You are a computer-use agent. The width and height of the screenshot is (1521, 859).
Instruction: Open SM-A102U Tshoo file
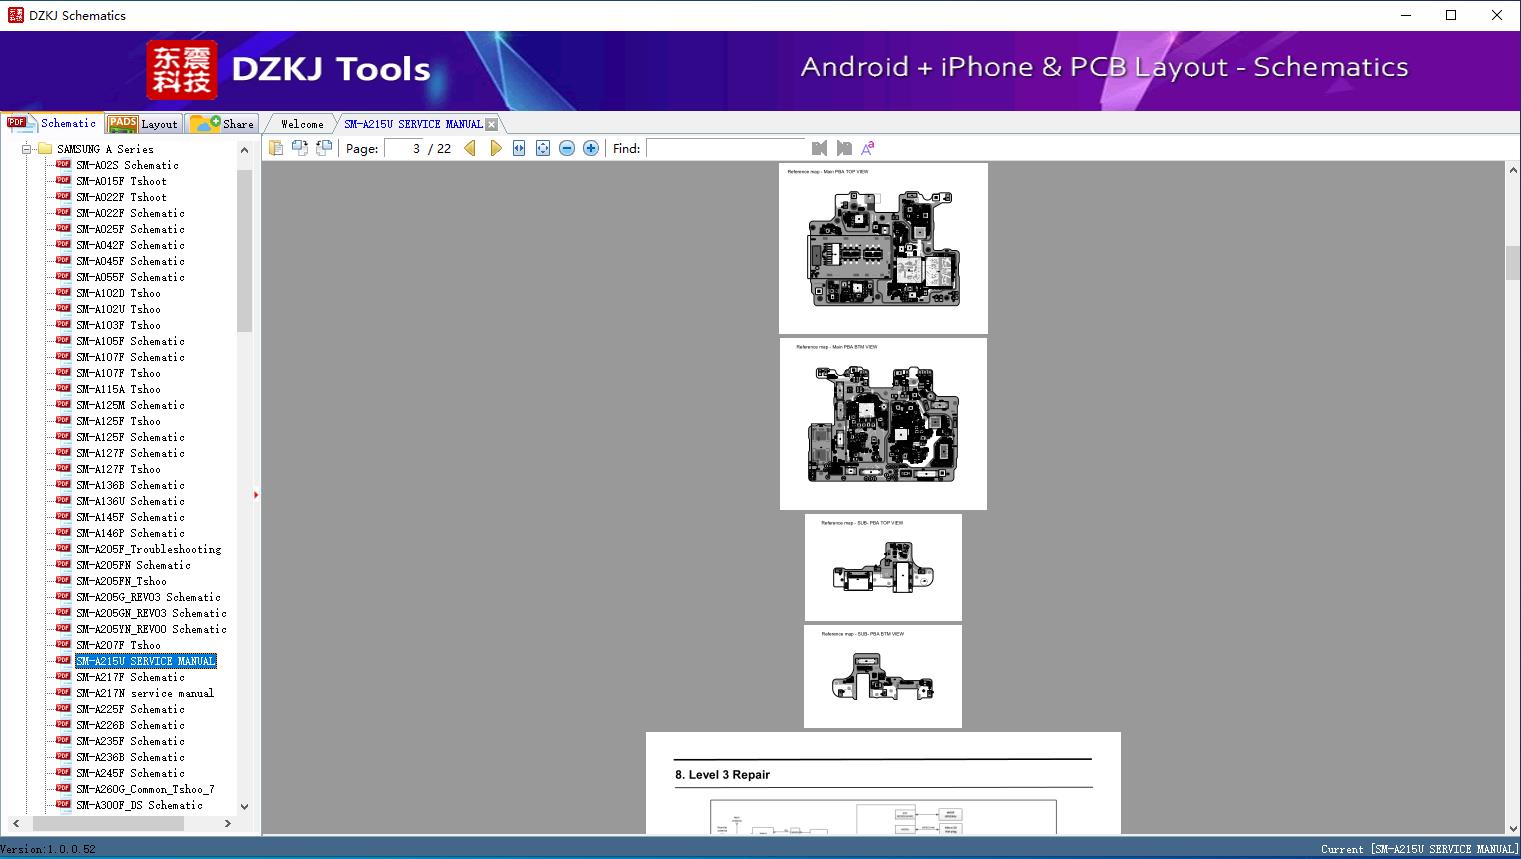point(118,309)
